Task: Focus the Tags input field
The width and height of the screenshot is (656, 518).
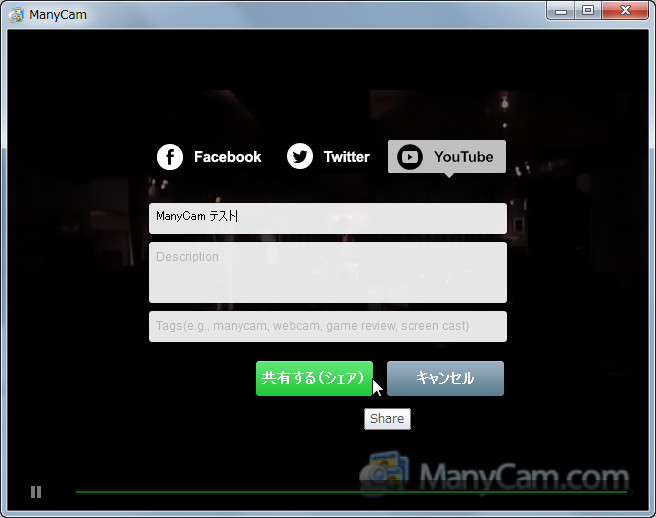Action: pos(328,326)
